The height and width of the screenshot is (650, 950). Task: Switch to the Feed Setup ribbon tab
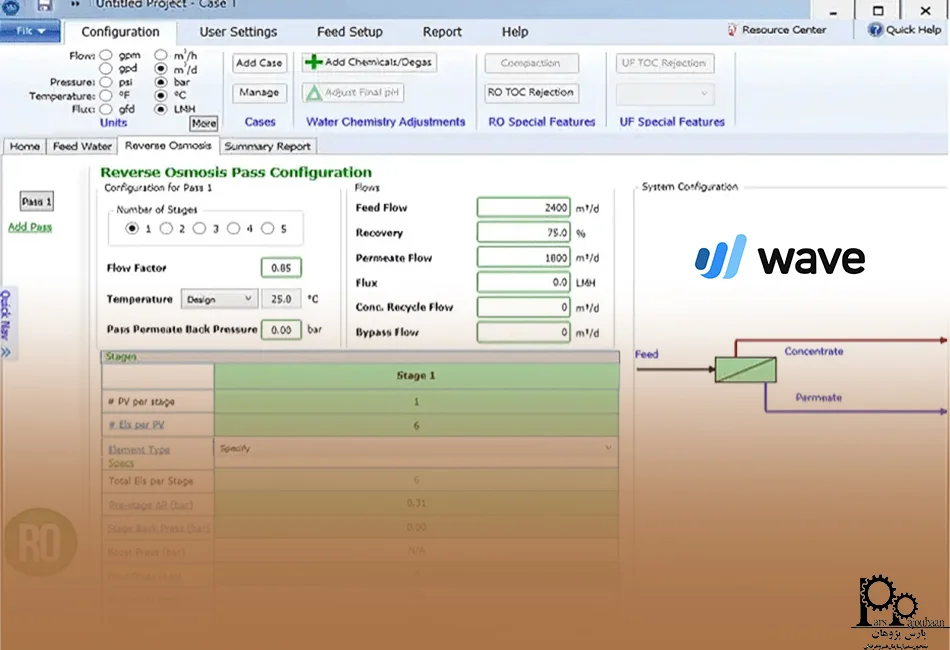tap(349, 32)
